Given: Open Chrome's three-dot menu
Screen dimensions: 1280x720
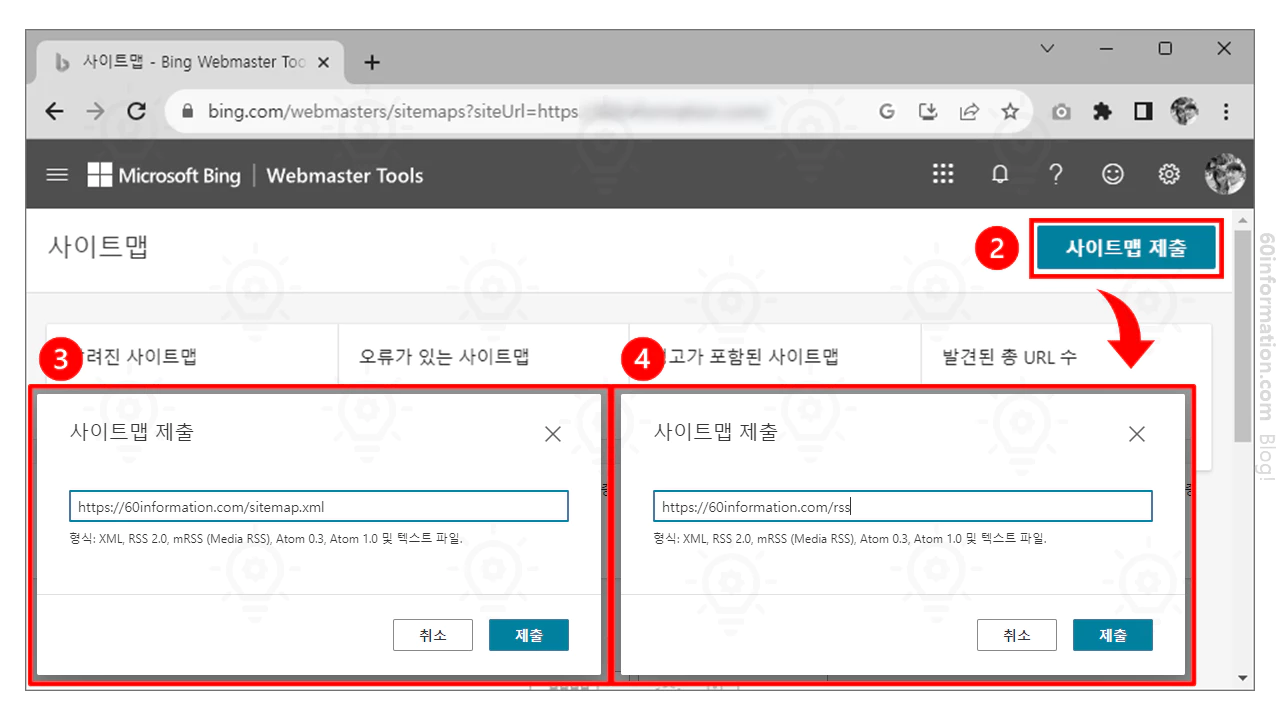Looking at the screenshot, I should click(1226, 111).
